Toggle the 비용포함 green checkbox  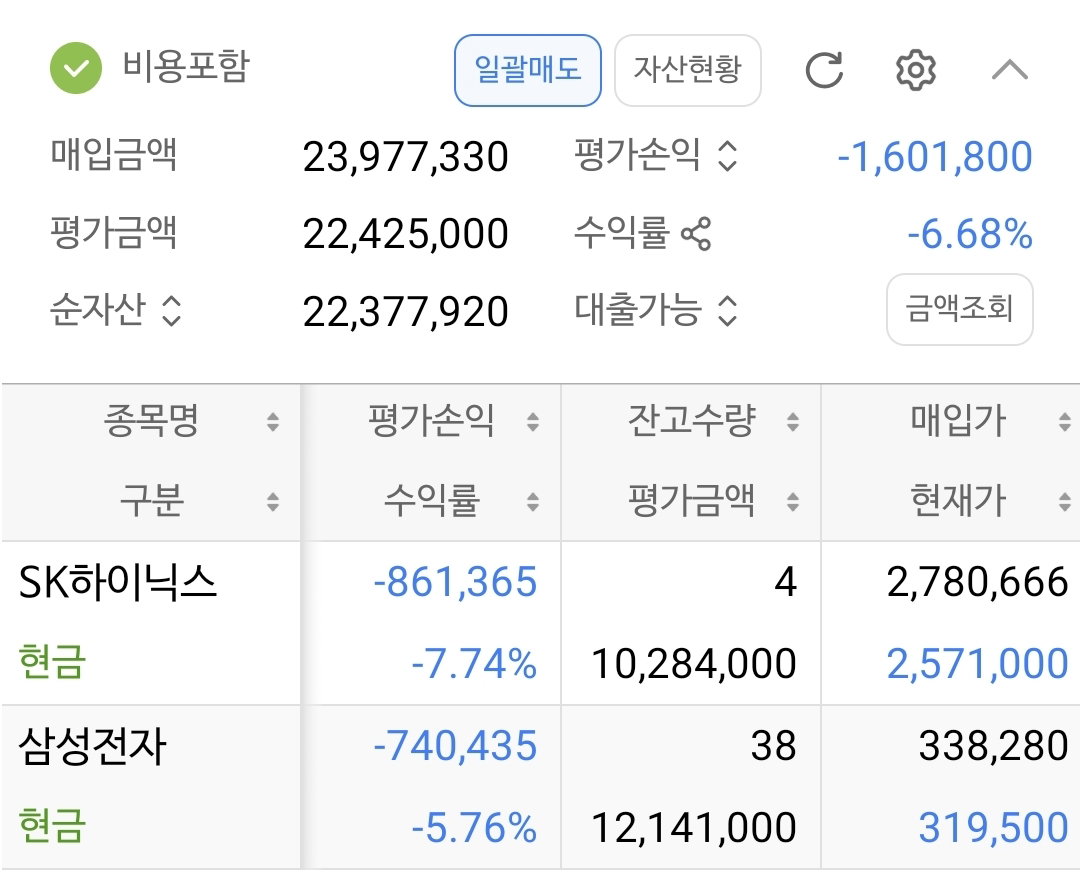coord(76,67)
